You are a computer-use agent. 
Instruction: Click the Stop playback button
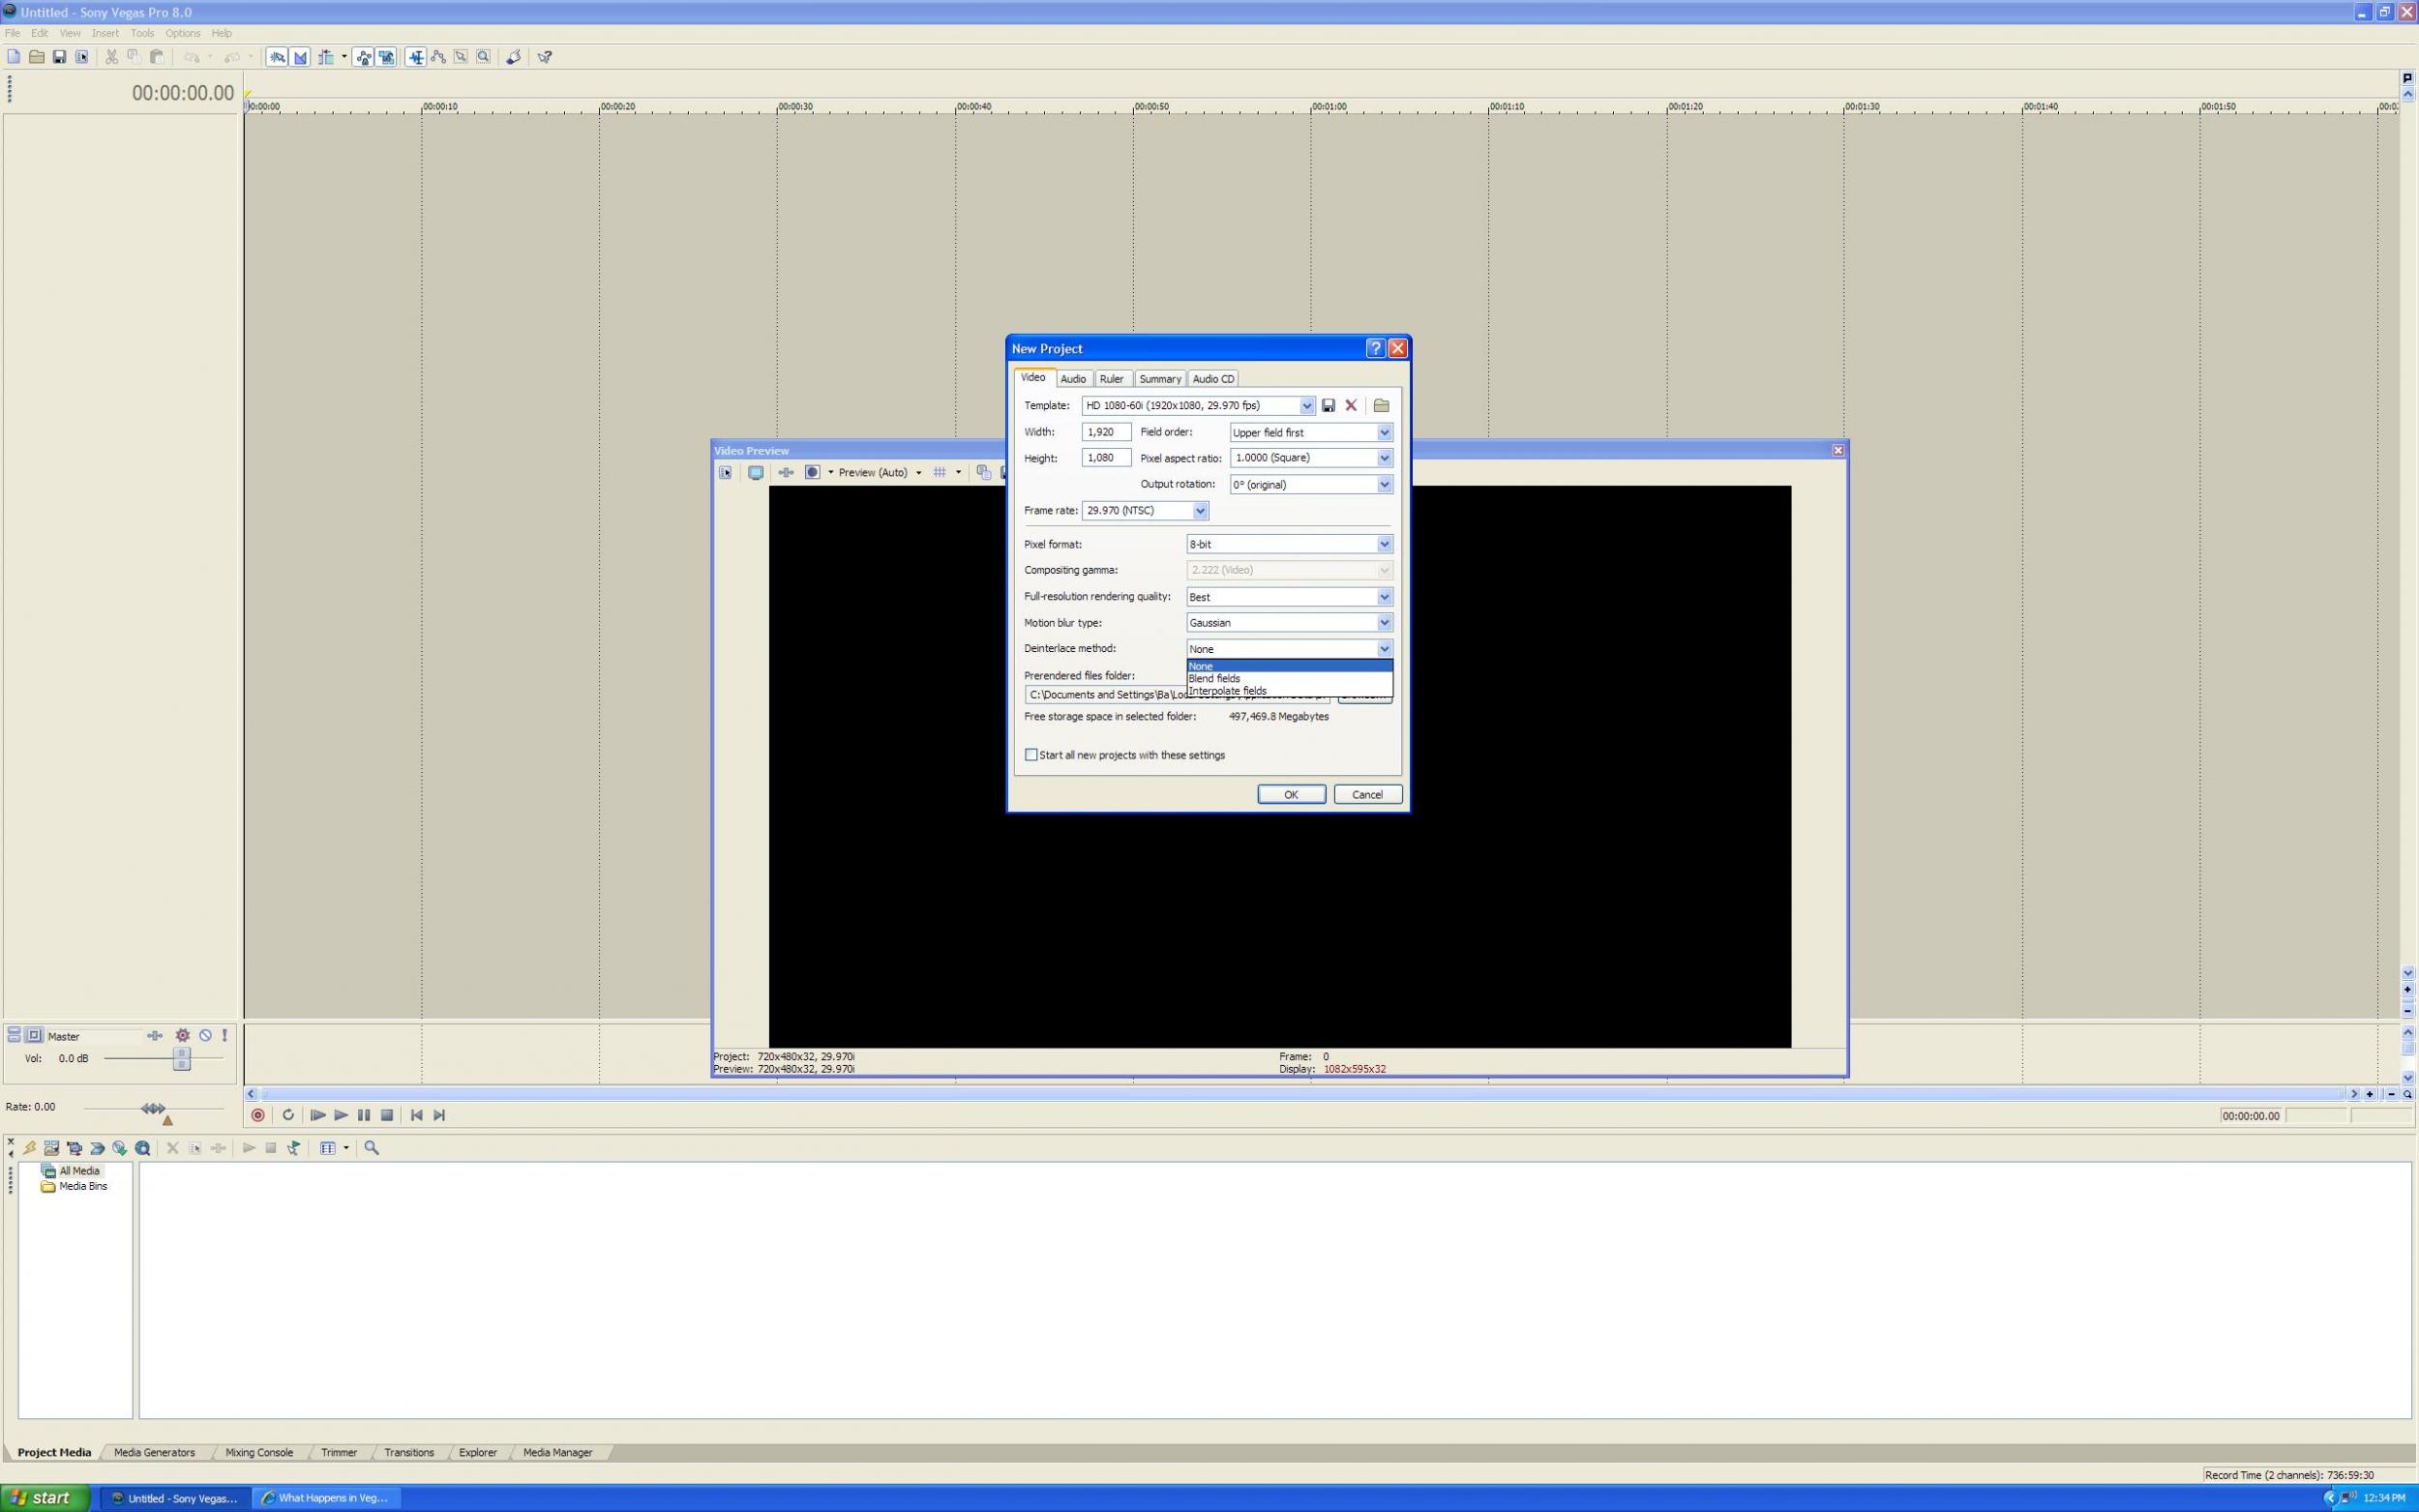pyautogui.click(x=387, y=1115)
